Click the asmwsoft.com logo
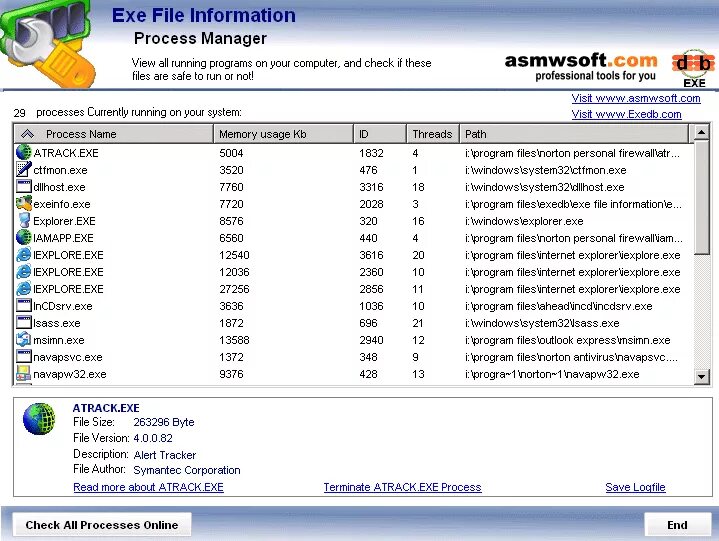 coord(581,67)
